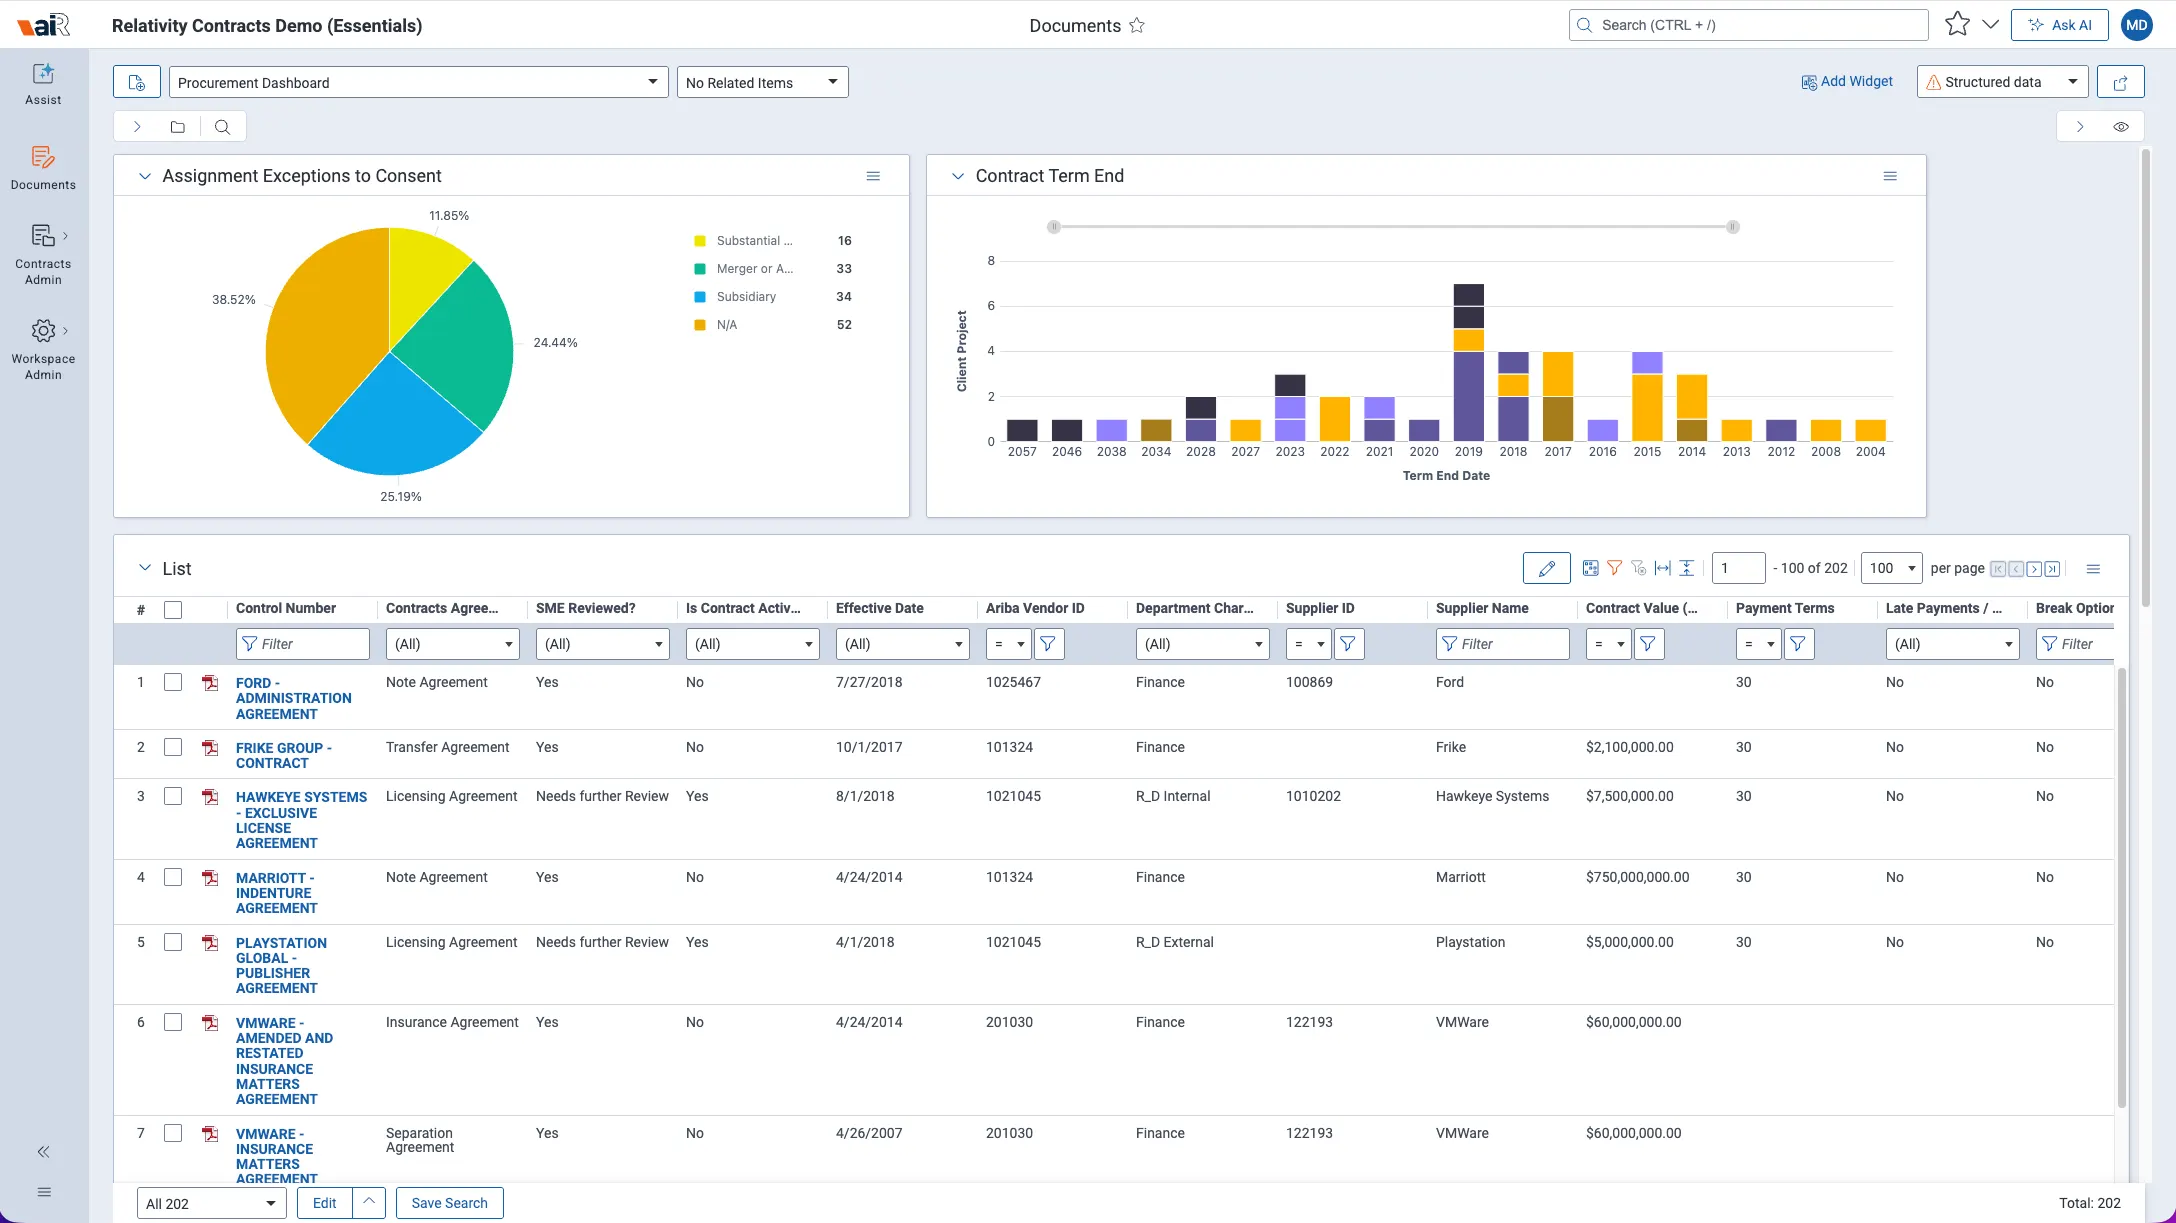Check the box for row 1 Ford

pos(173,682)
